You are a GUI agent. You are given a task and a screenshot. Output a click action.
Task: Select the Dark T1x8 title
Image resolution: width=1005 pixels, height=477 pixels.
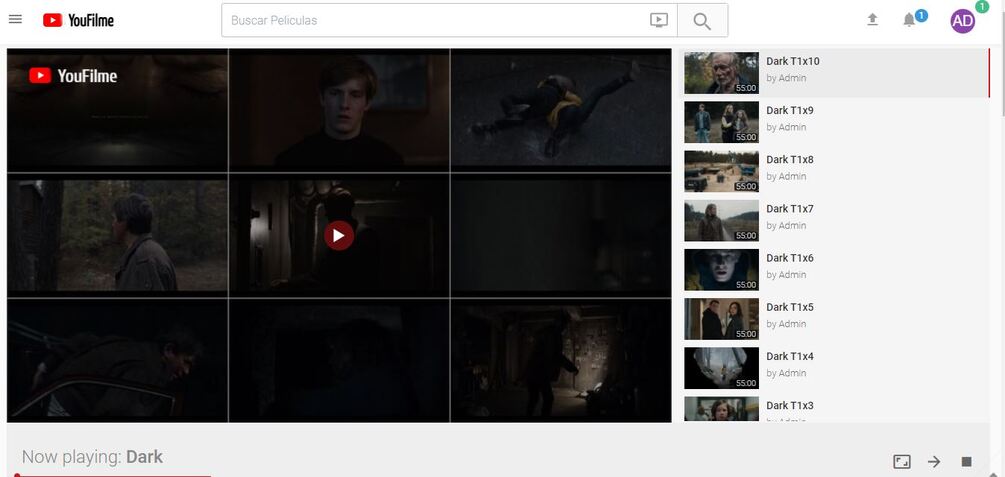tap(790, 160)
